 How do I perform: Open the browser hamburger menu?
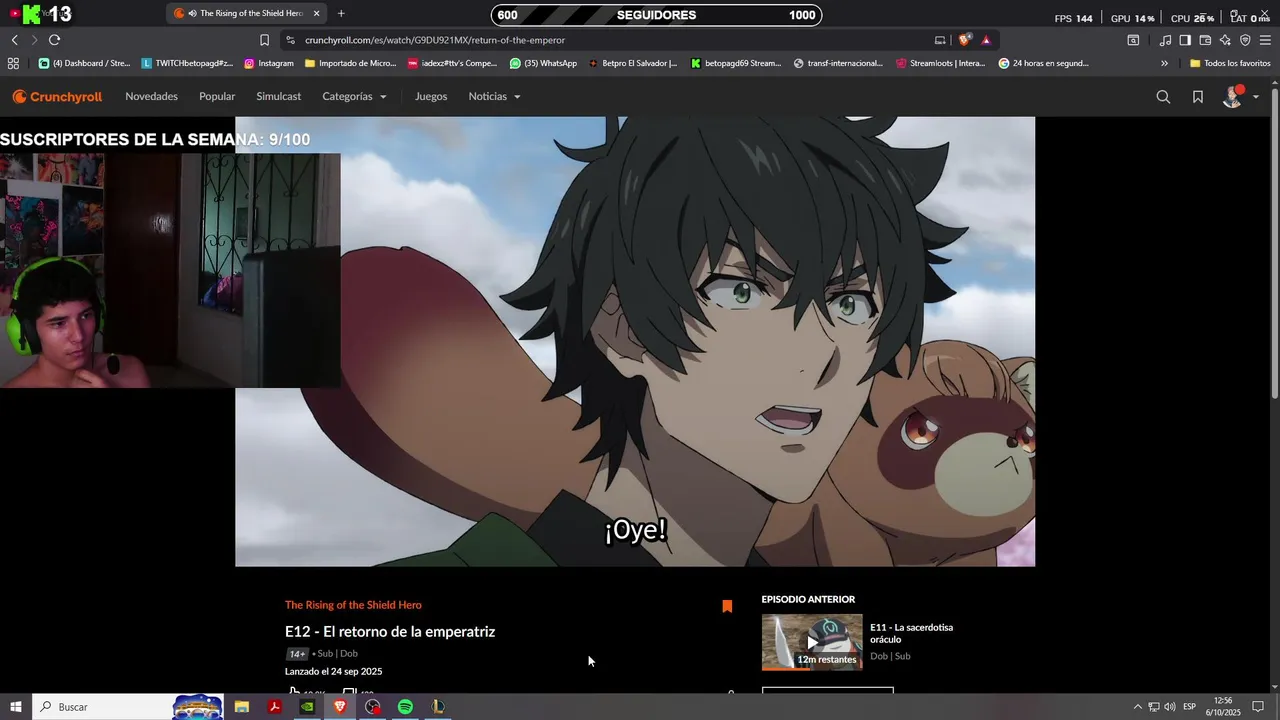tap(1265, 40)
